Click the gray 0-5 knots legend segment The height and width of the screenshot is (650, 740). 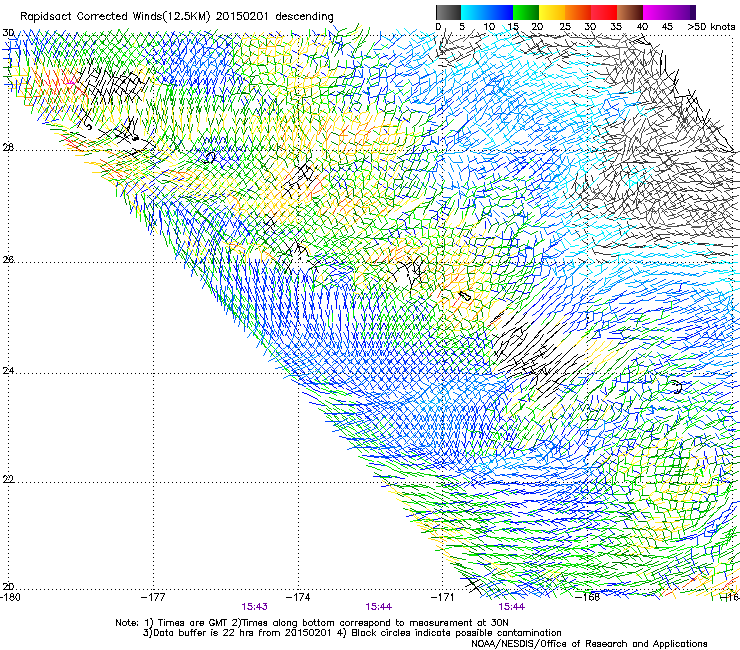(x=448, y=12)
